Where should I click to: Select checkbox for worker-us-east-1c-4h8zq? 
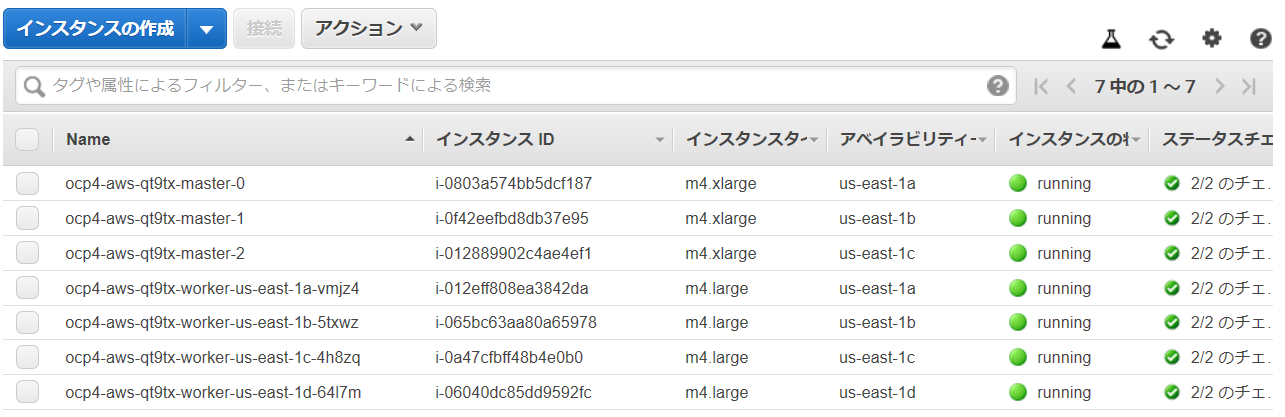coord(27,357)
